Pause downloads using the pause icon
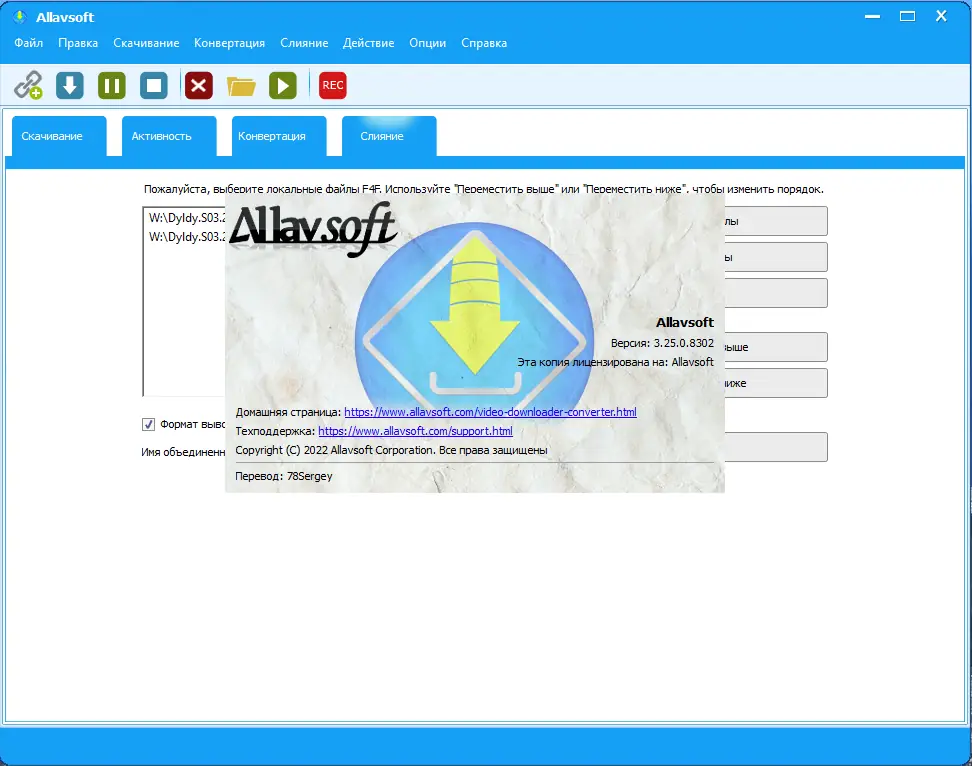This screenshot has height=766, width=972. 111,85
